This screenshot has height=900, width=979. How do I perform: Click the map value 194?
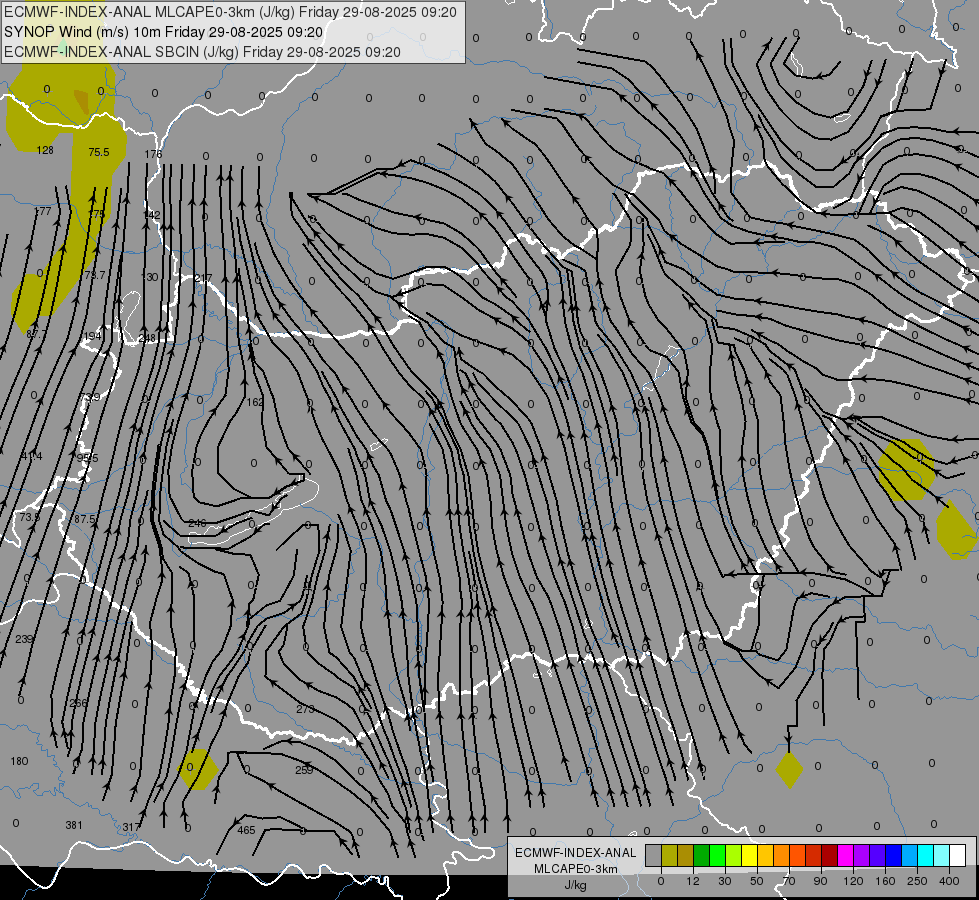[x=92, y=336]
